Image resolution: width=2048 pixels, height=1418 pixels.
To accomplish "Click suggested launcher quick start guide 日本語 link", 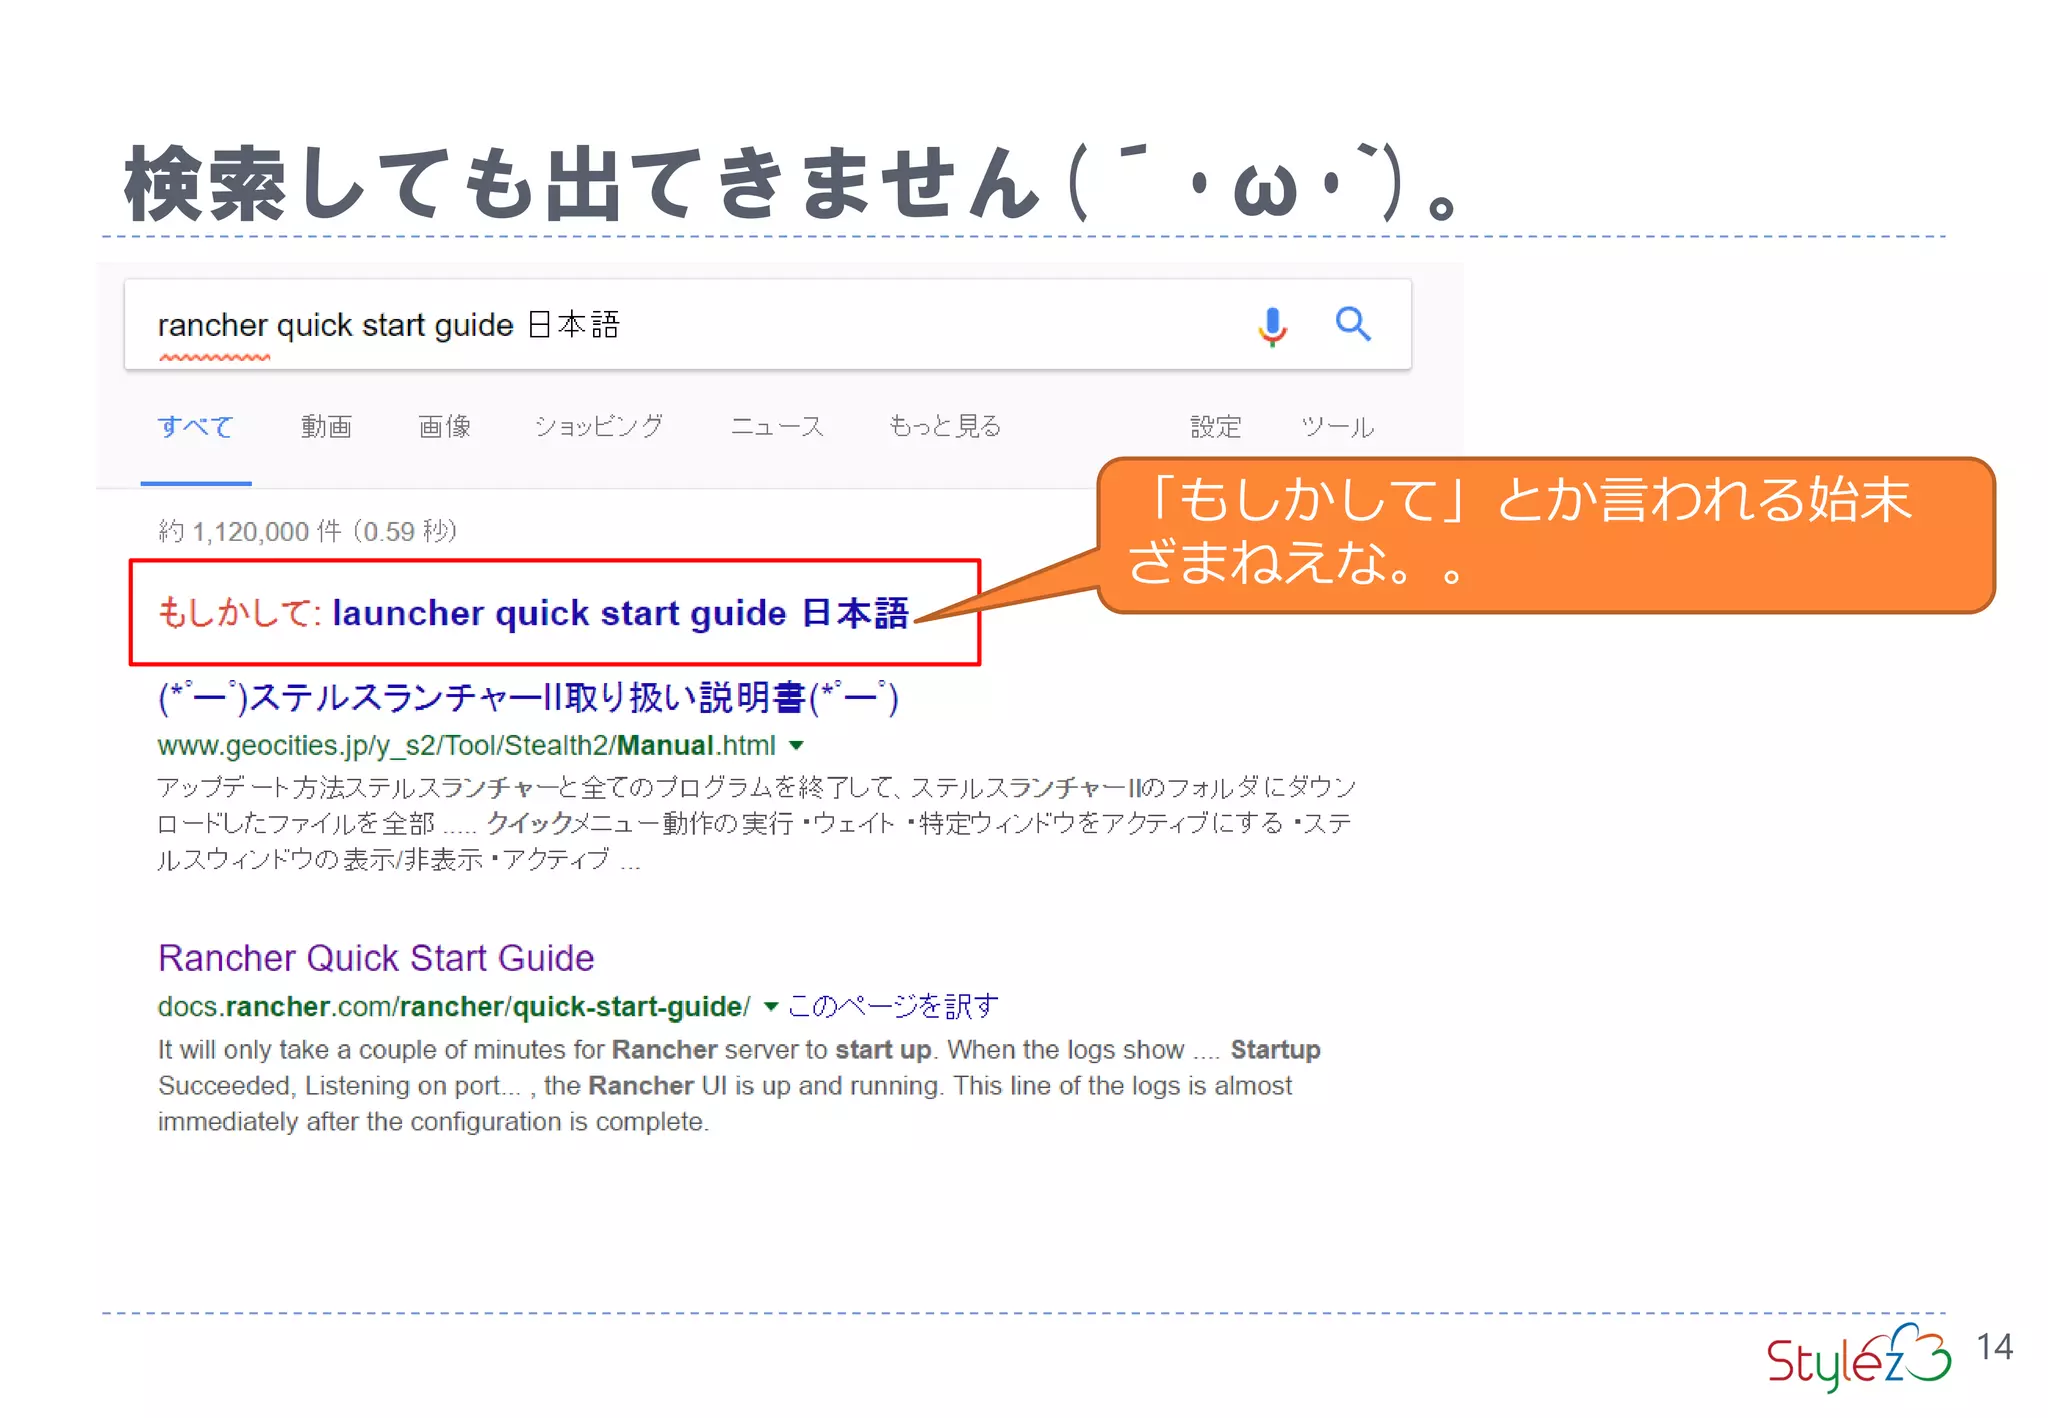I will (620, 613).
